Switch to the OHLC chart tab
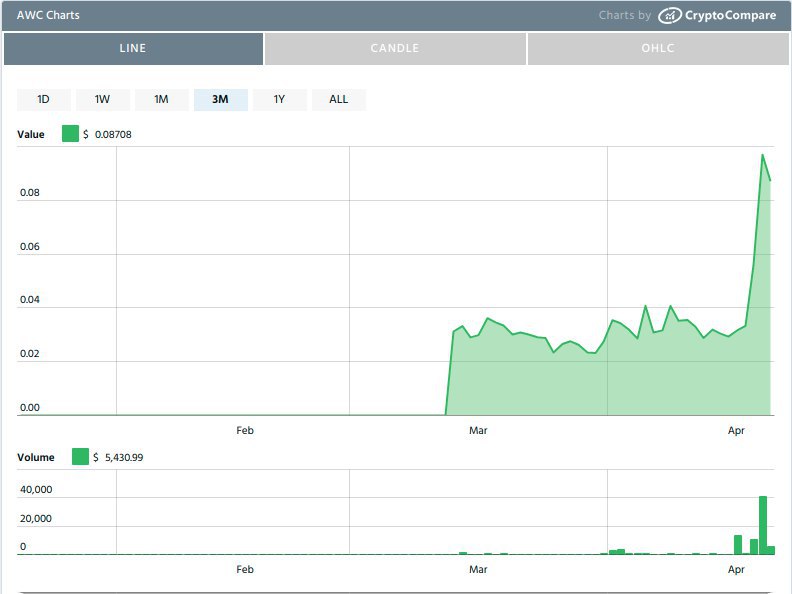 658,48
